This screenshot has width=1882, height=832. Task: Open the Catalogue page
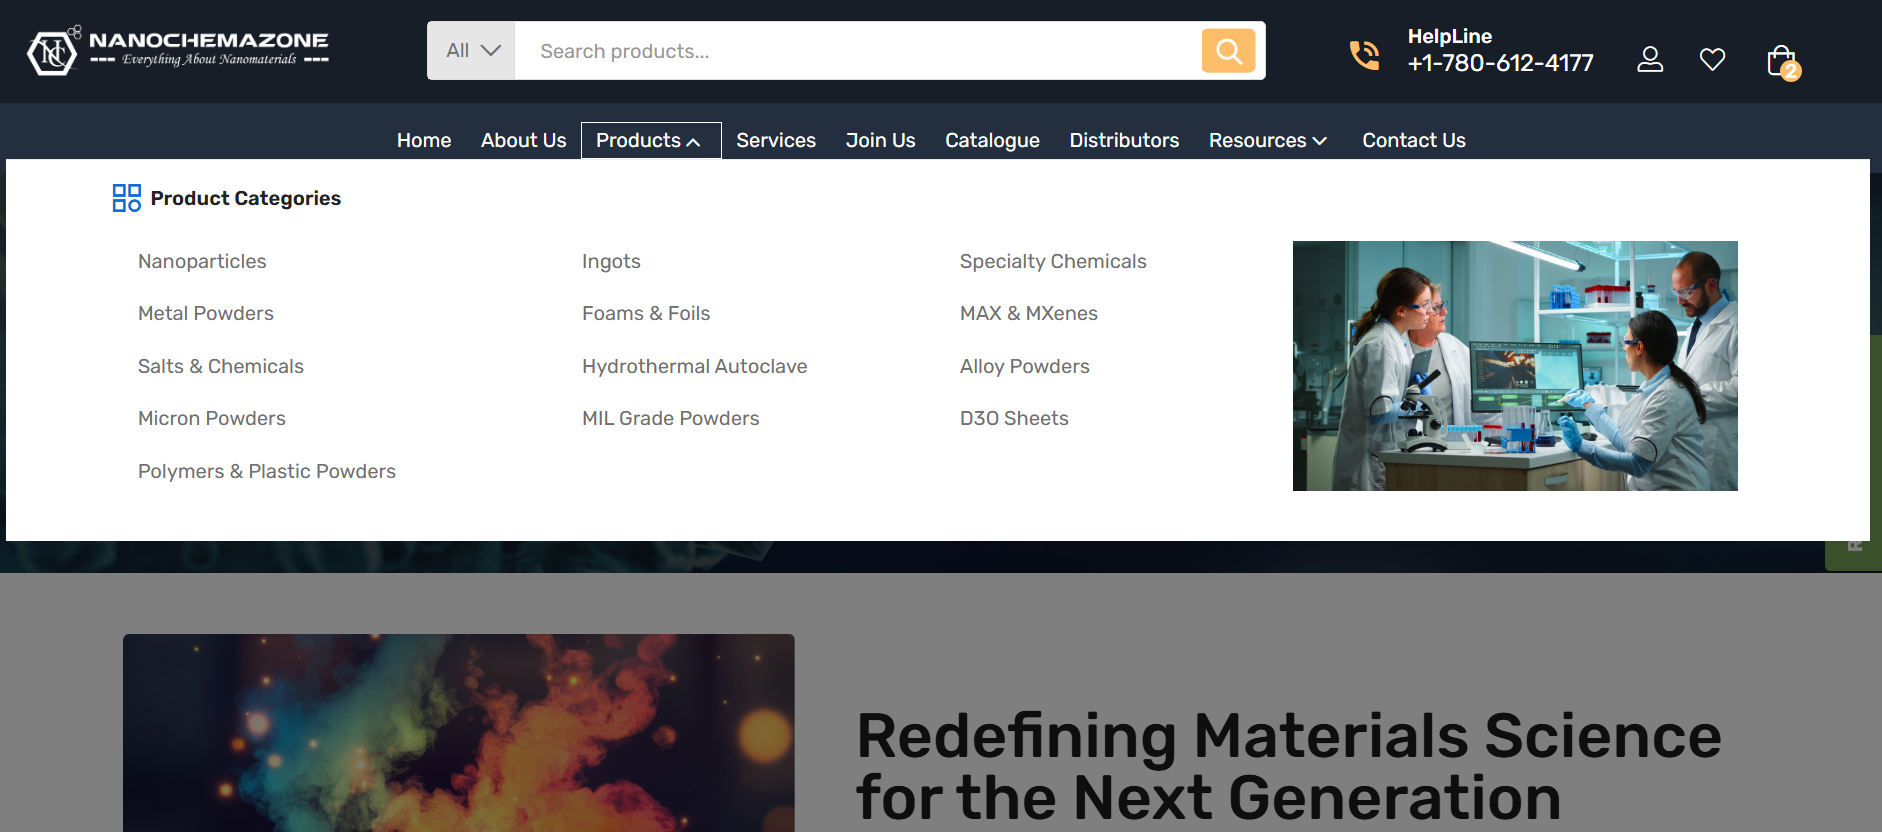[x=992, y=141]
